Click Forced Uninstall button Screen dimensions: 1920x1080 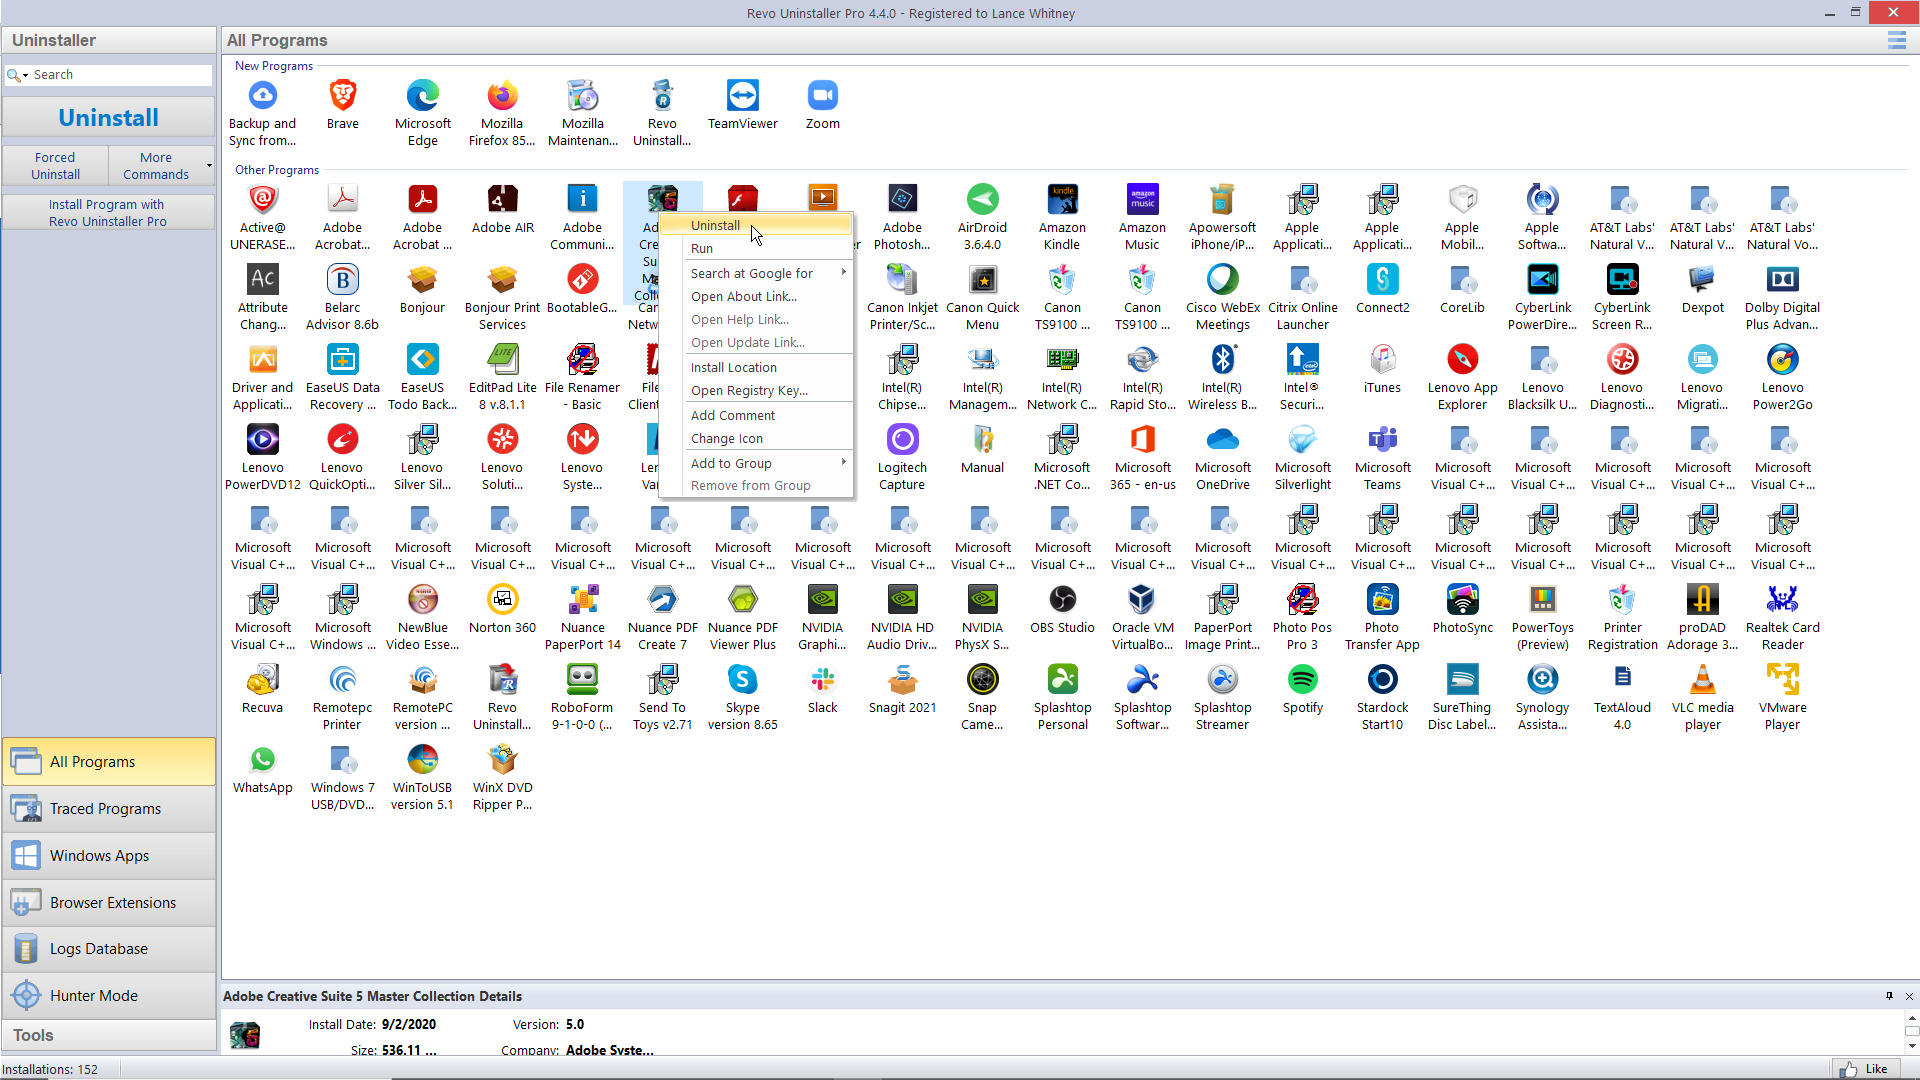point(54,165)
